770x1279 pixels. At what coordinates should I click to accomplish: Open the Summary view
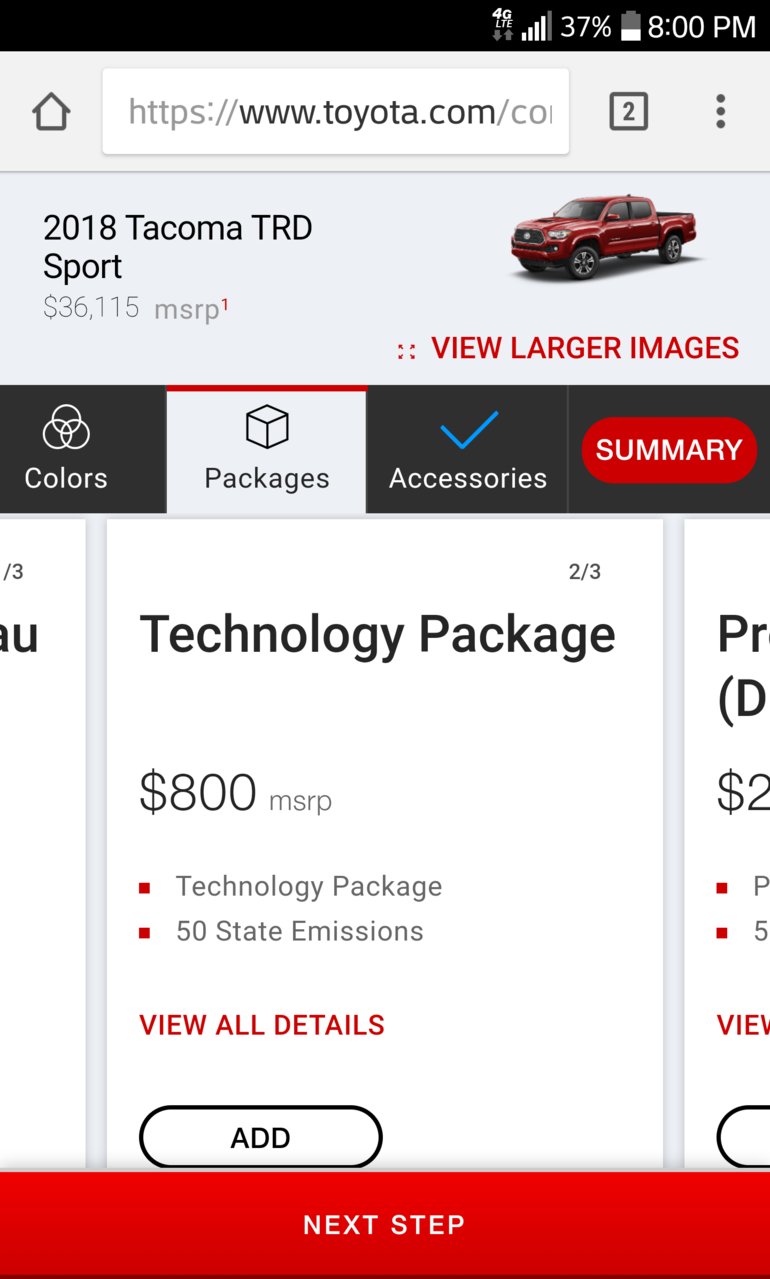[x=669, y=450]
